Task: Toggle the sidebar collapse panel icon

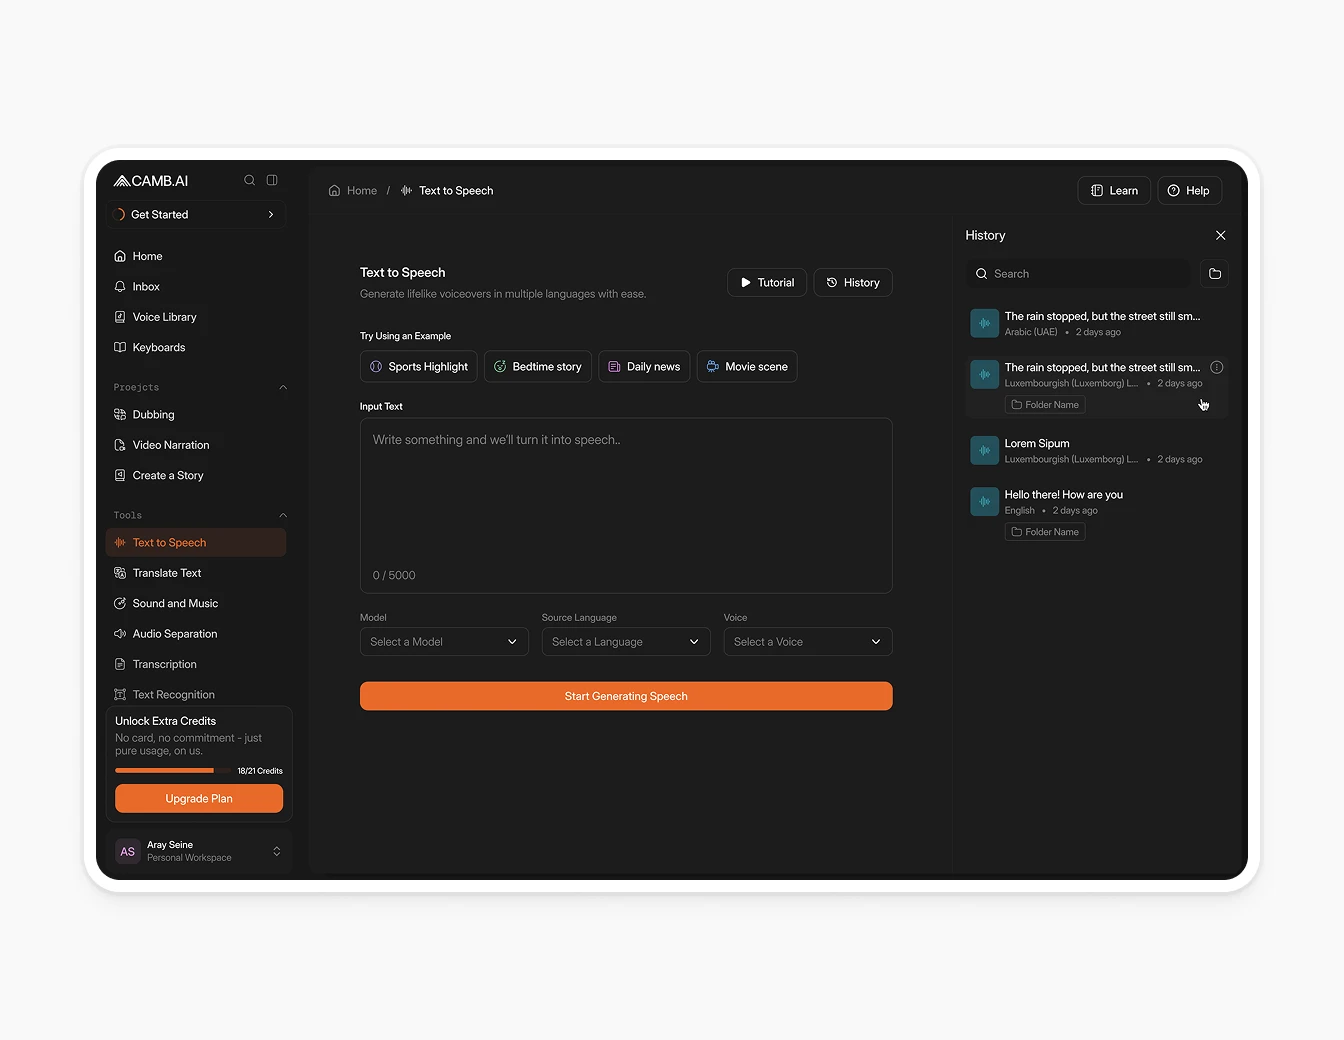Action: pyautogui.click(x=272, y=180)
